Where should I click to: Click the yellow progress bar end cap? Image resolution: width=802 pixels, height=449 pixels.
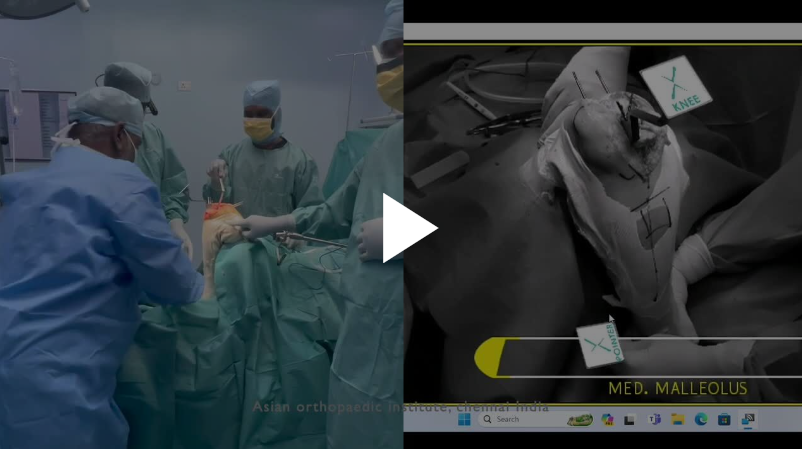pos(487,358)
